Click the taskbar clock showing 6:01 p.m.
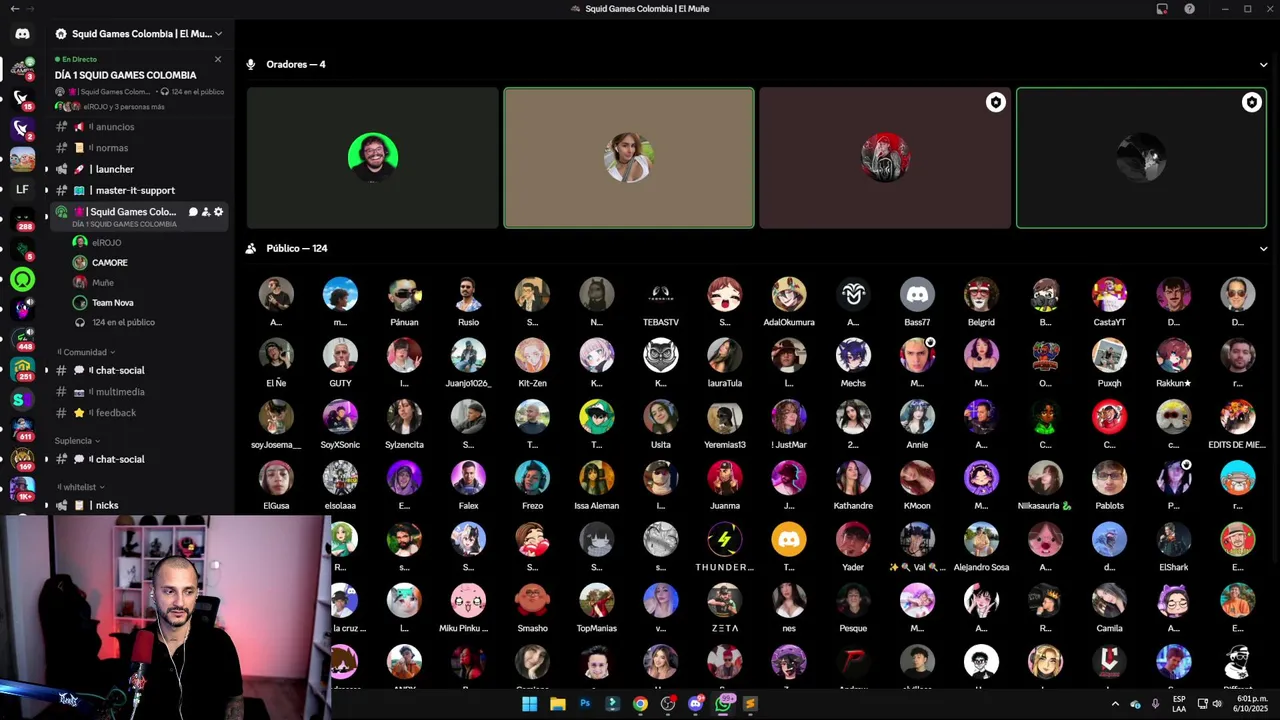Screen dimensions: 1280x720 1252,704
